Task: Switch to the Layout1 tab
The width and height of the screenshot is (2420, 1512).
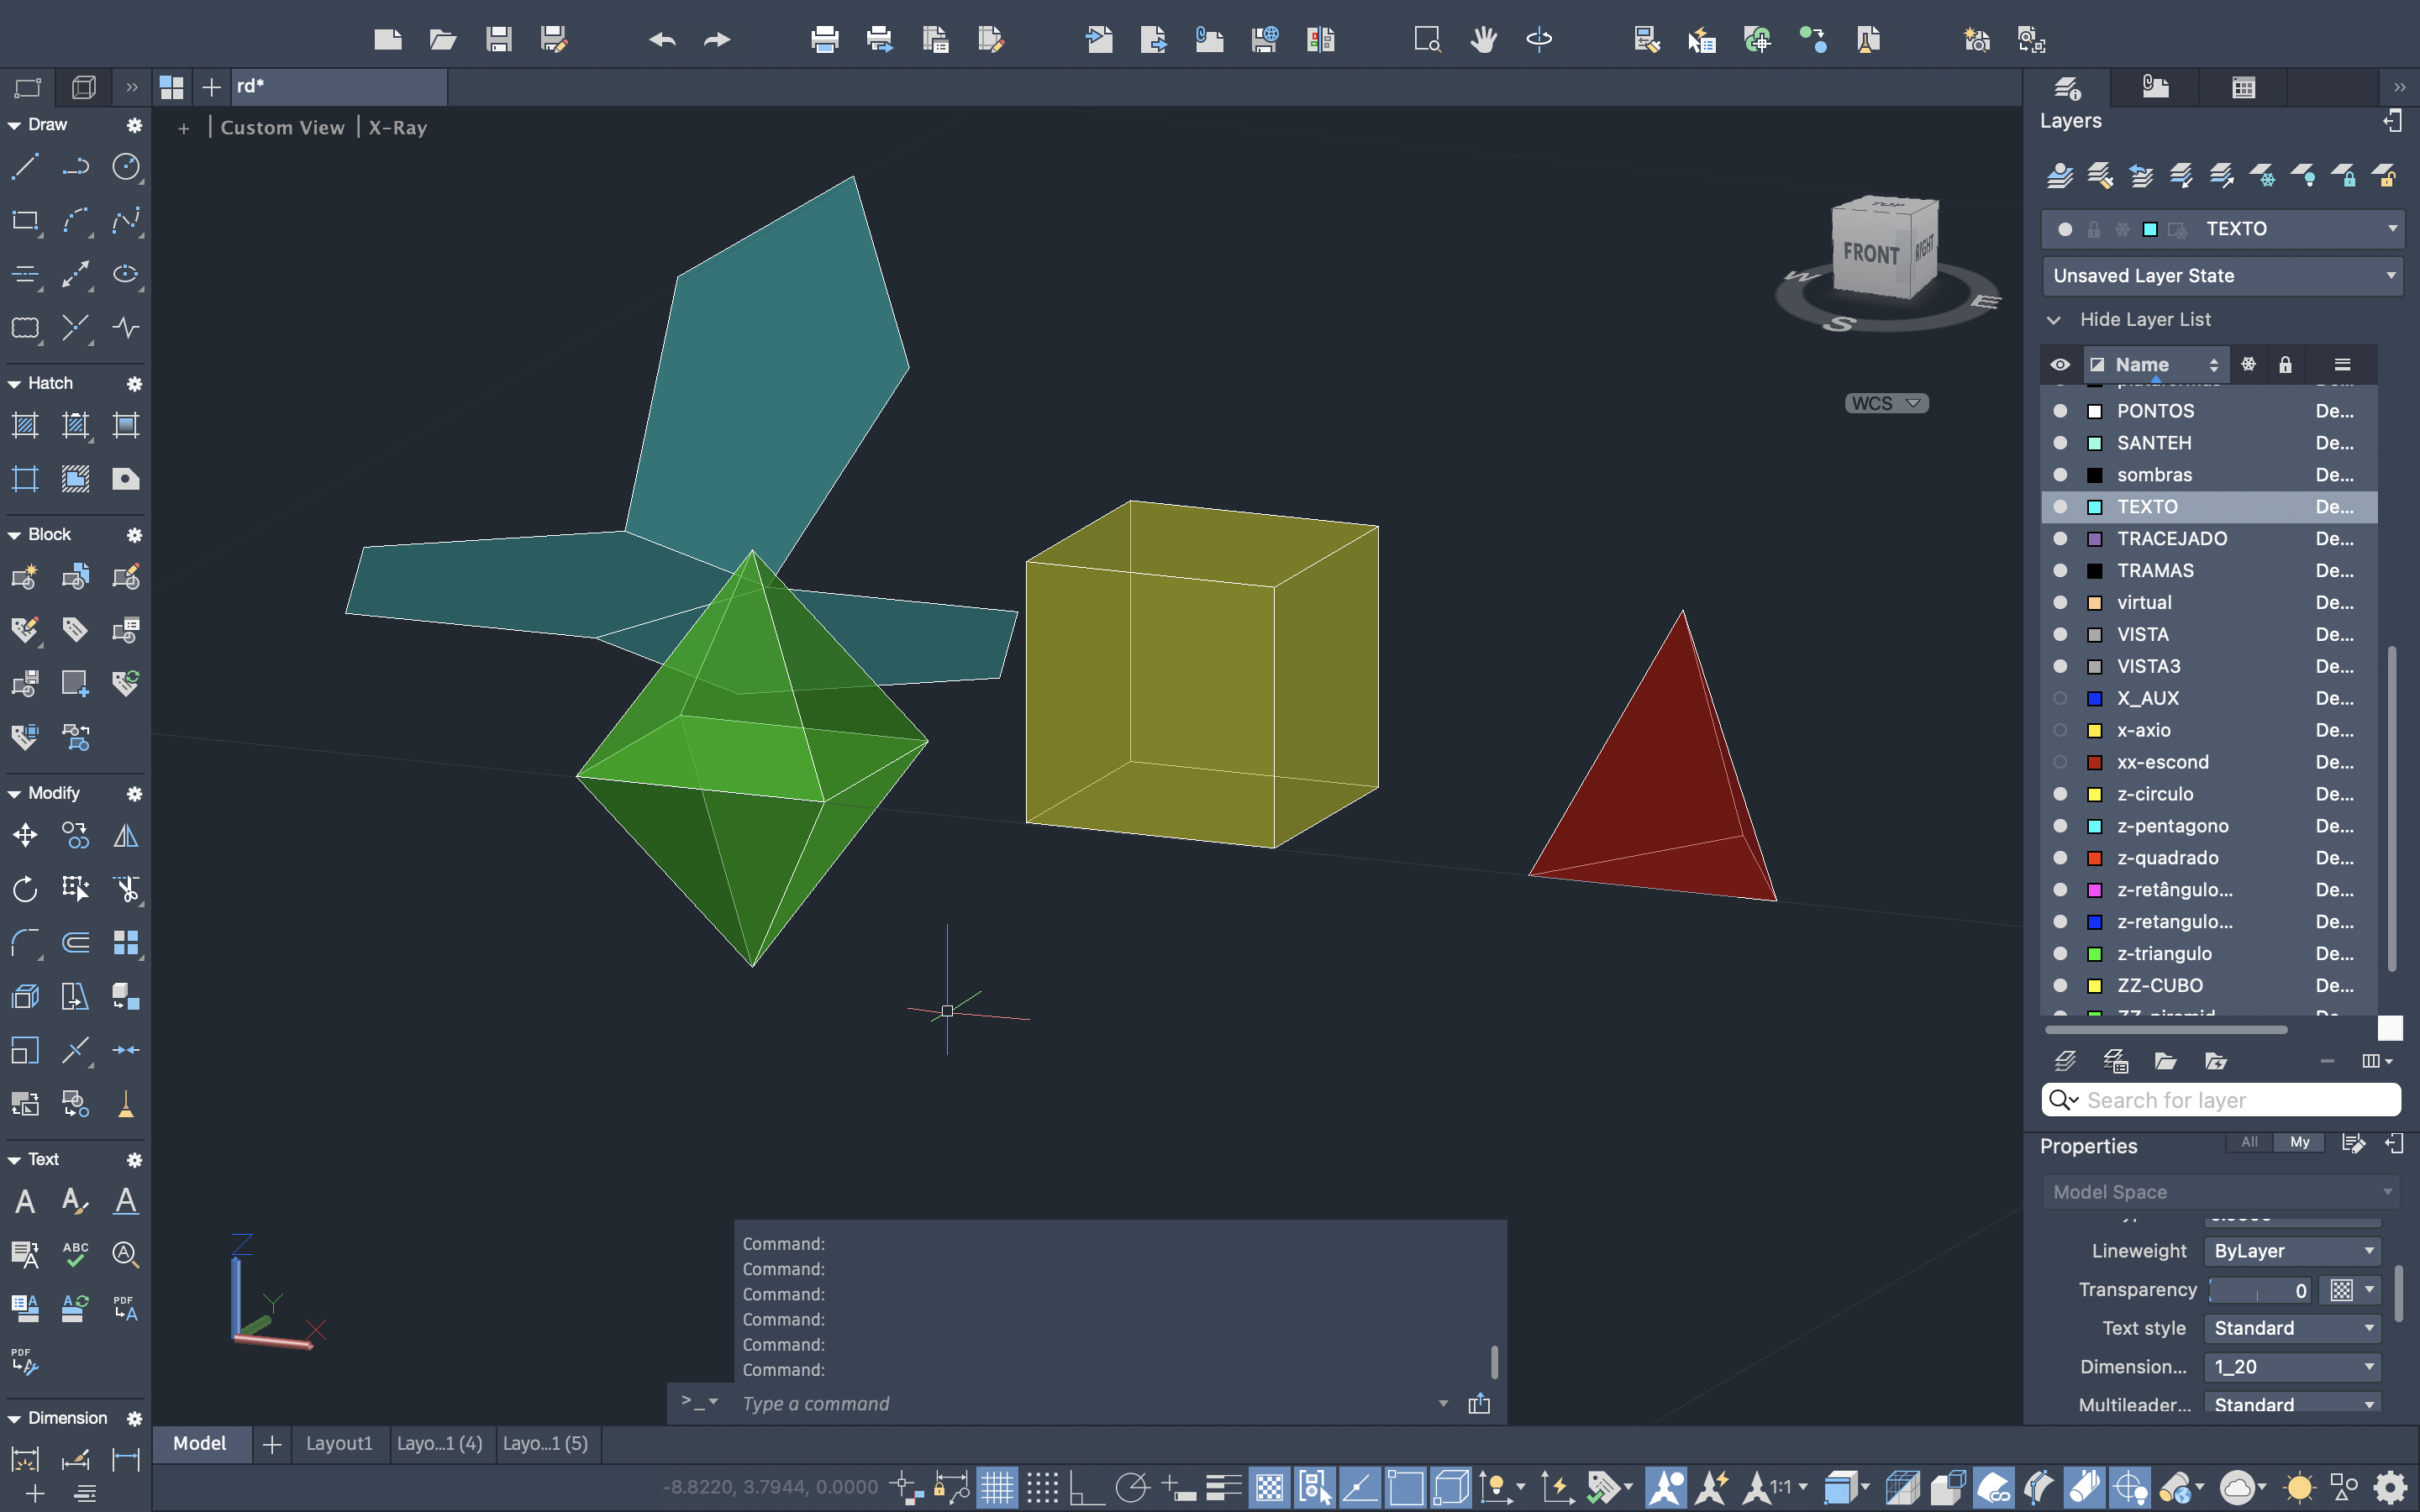Action: 339,1443
